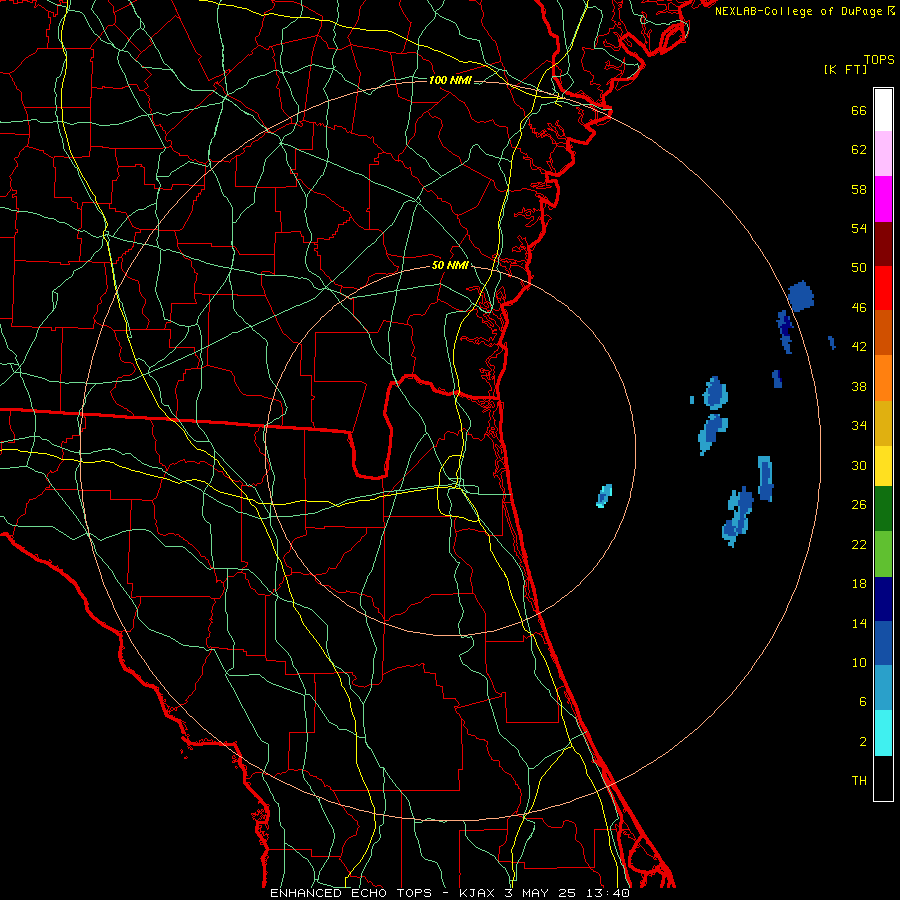Screen dimensions: 900x900
Task: Click the ENHANCED ECHO TOPS KJAX caption
Action: [x=450, y=893]
